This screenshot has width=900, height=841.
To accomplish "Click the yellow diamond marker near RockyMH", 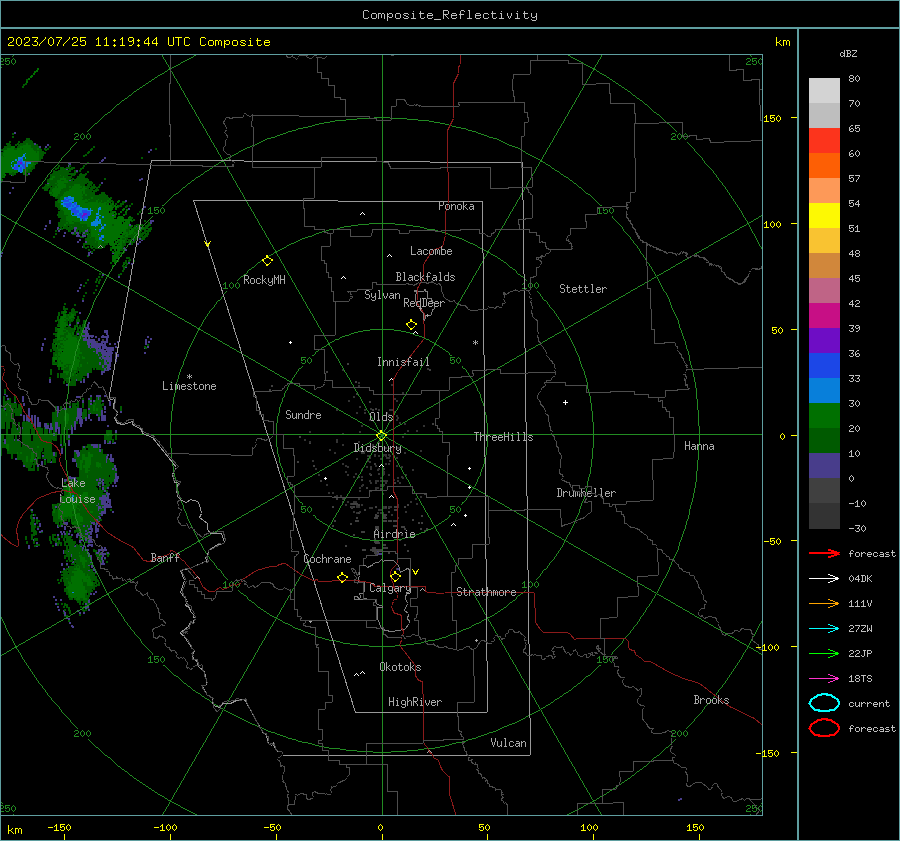I will pos(267,261).
